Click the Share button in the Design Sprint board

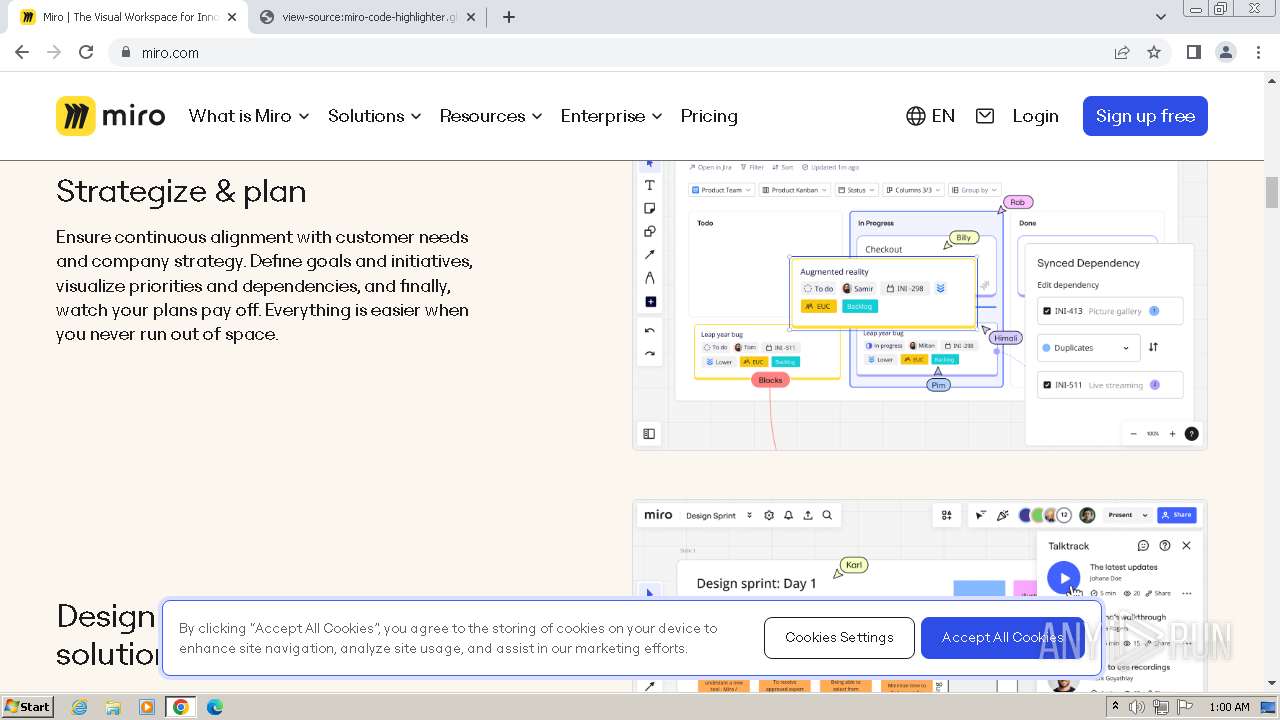click(x=1176, y=515)
